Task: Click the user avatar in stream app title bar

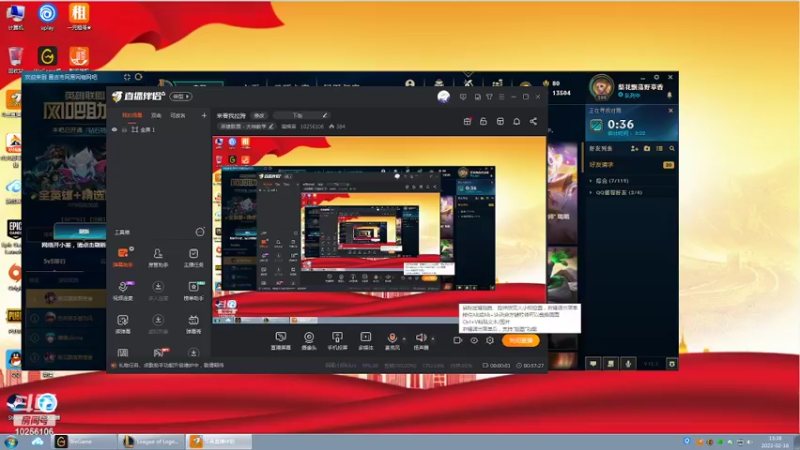Action: click(x=443, y=96)
